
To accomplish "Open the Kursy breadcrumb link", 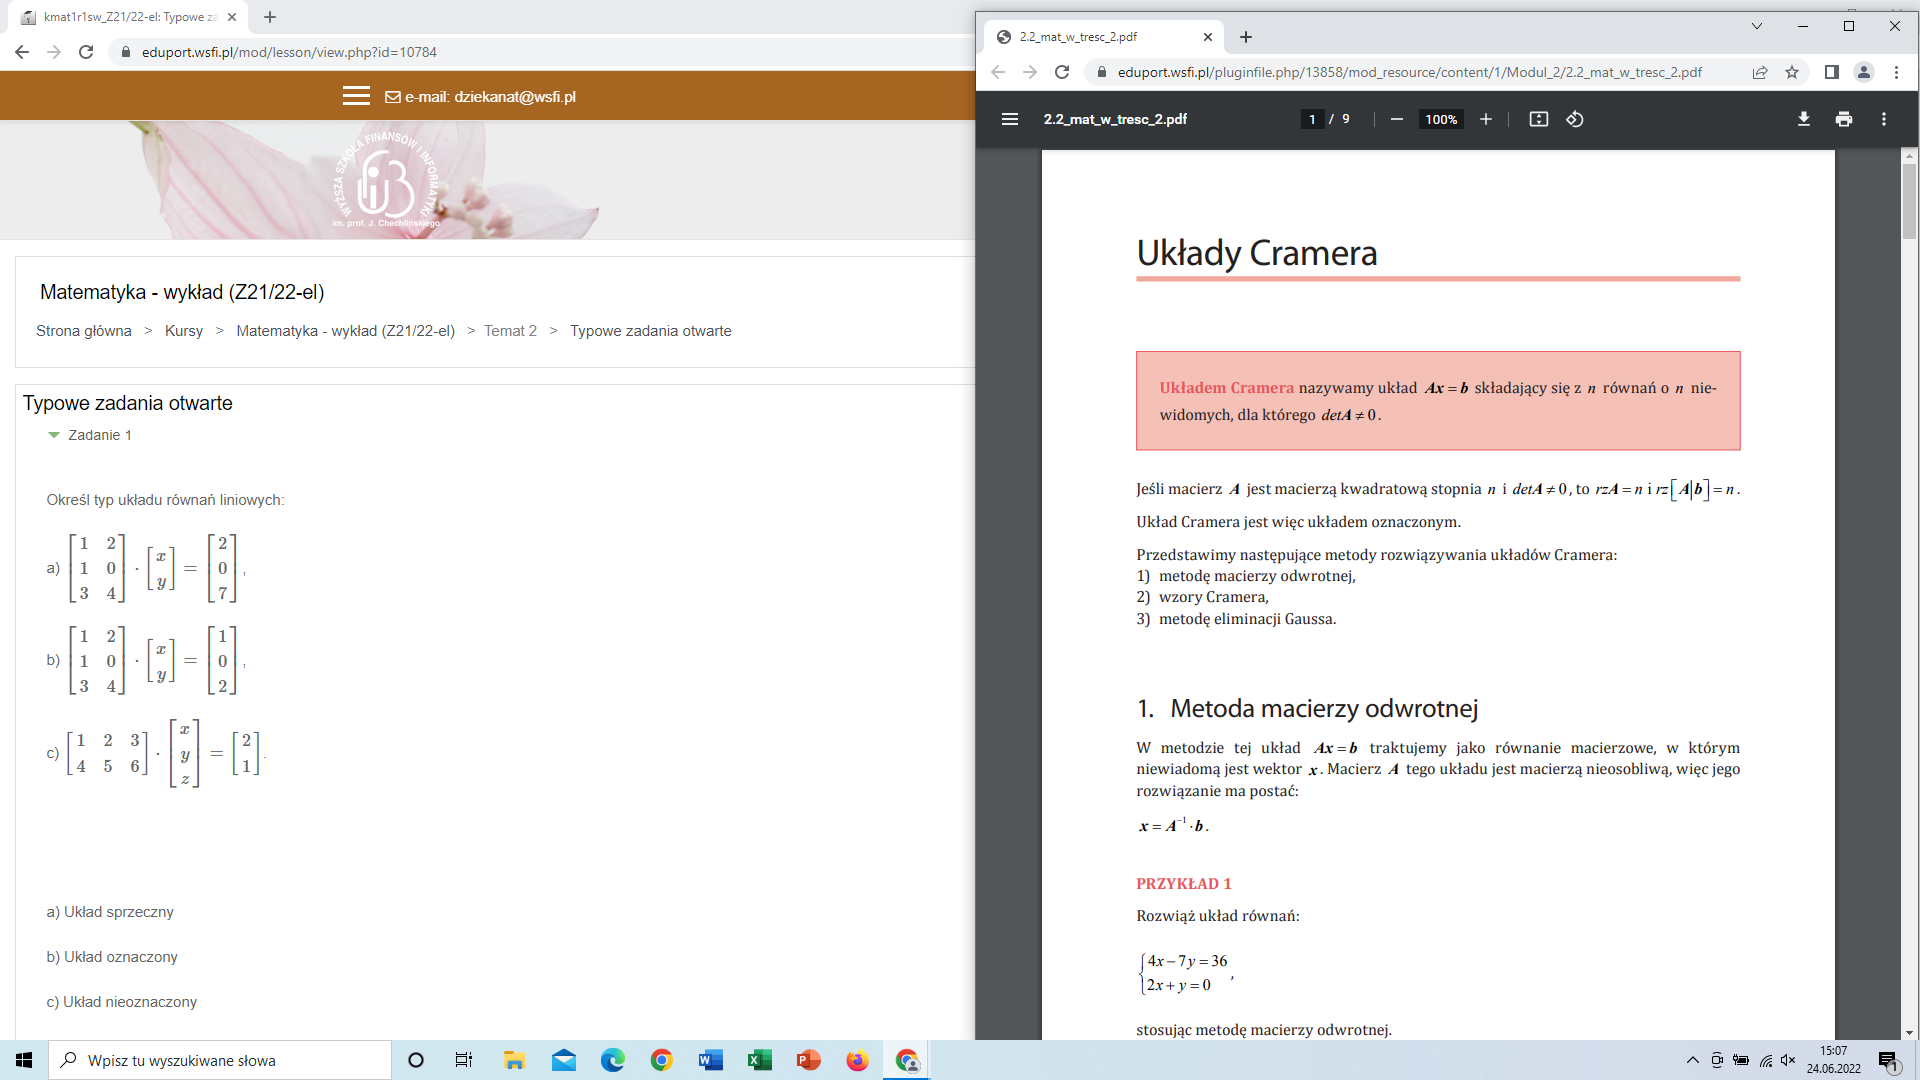I will pos(183,331).
